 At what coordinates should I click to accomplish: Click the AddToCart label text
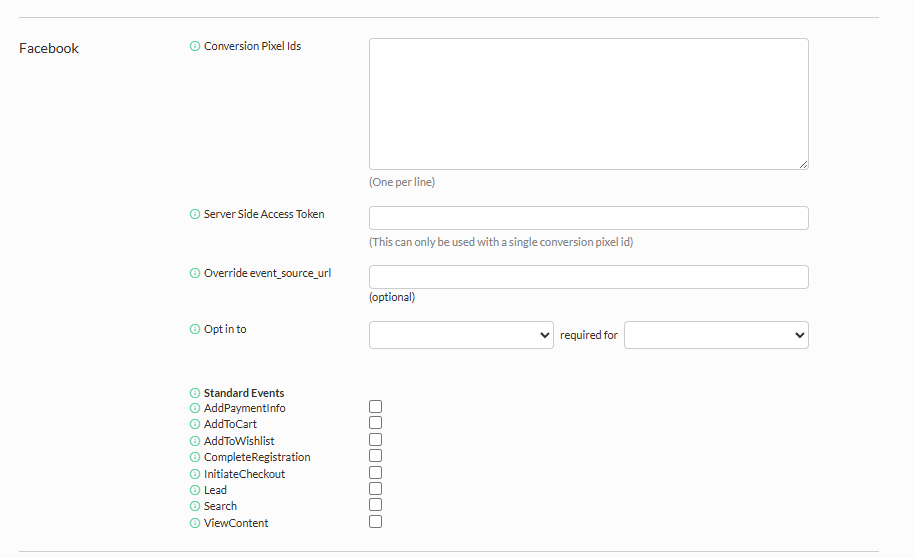pyautogui.click(x=230, y=424)
